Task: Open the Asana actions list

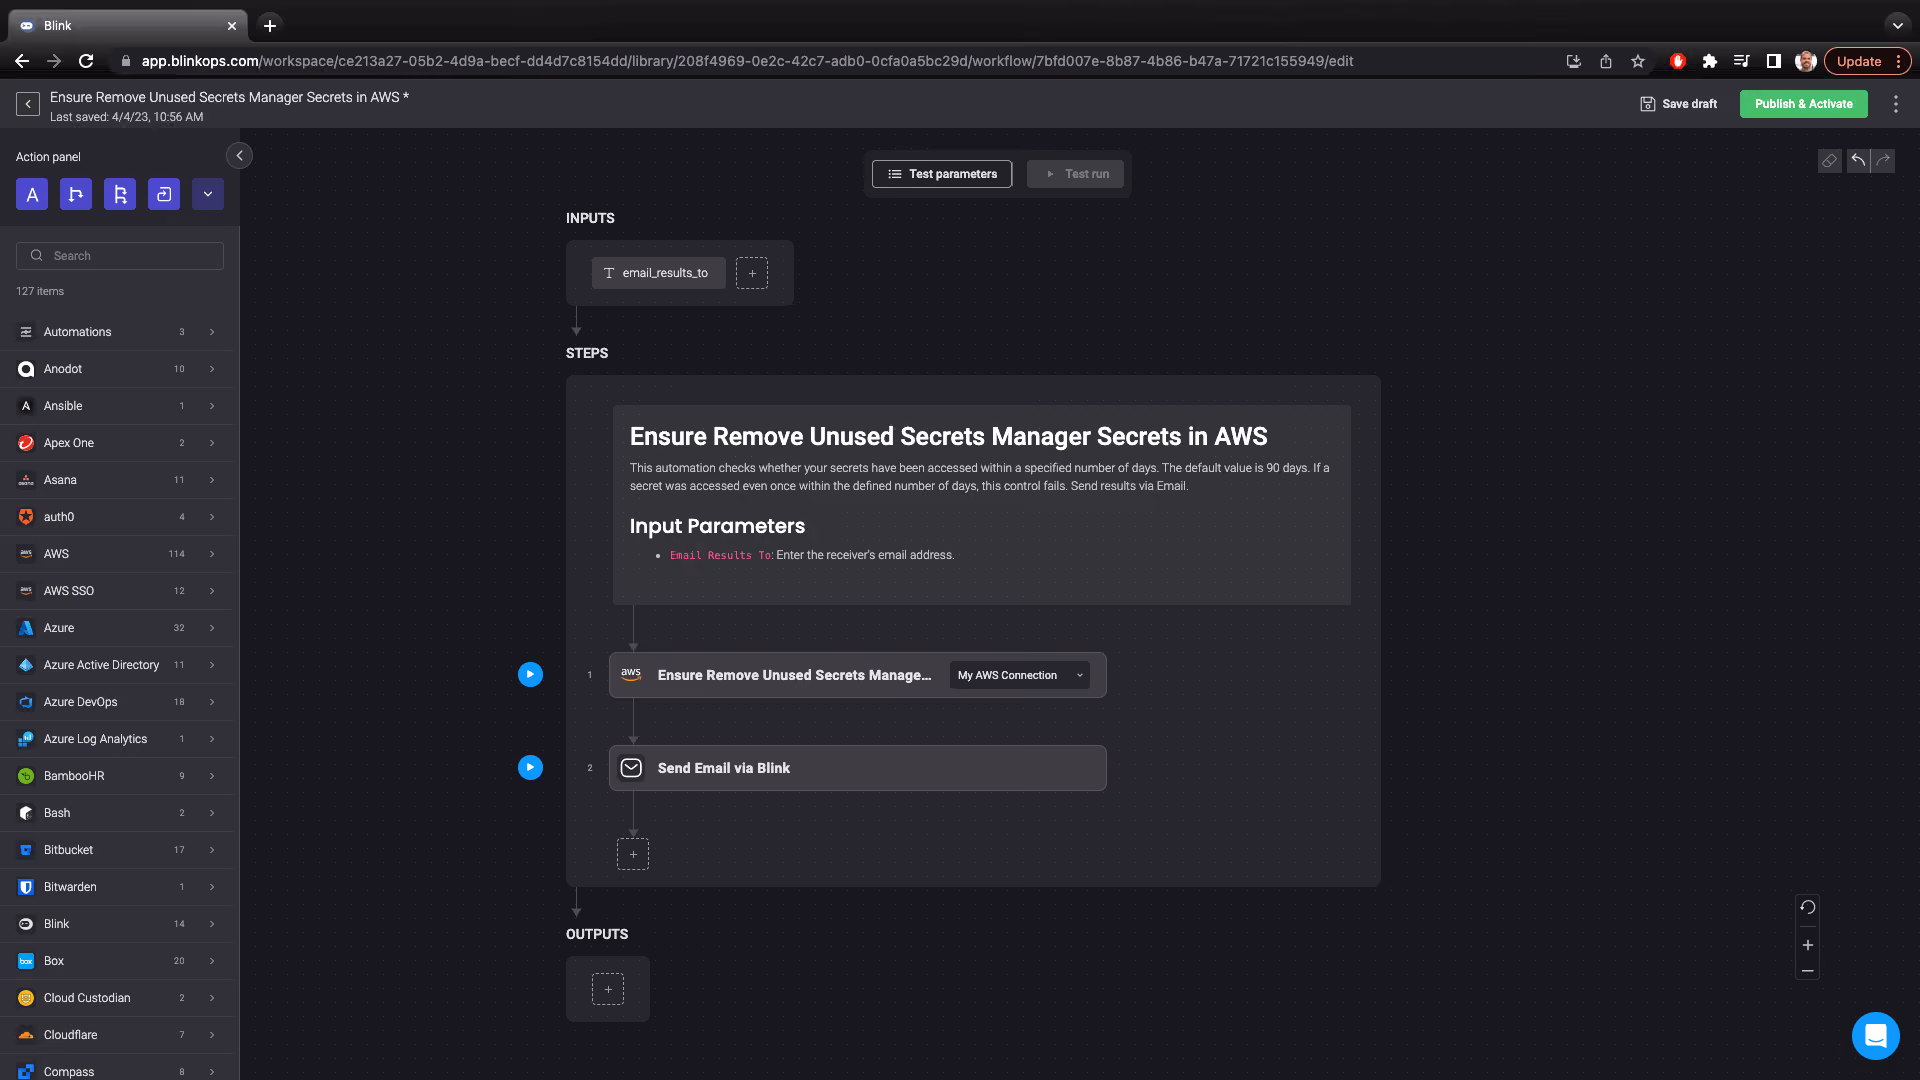Action: [116, 480]
